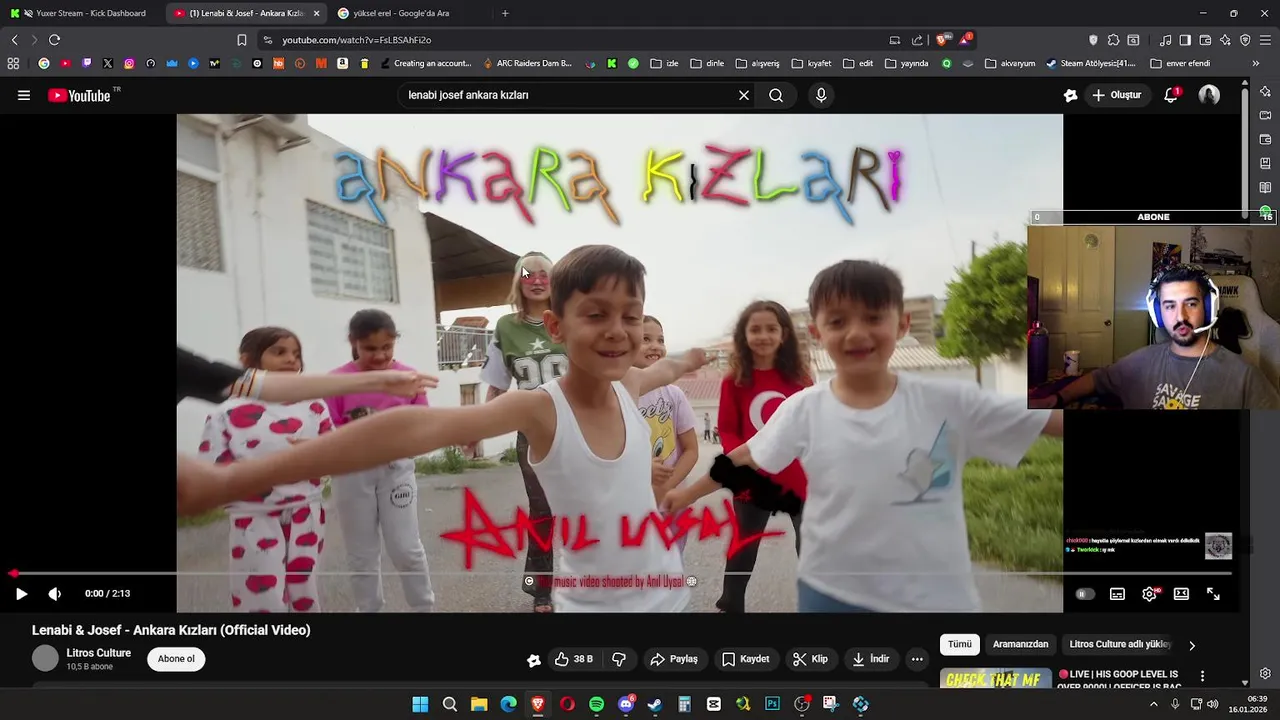This screenshot has height=720, width=1280.
Task: Dislike the video with thumbs-down
Action: pos(619,659)
